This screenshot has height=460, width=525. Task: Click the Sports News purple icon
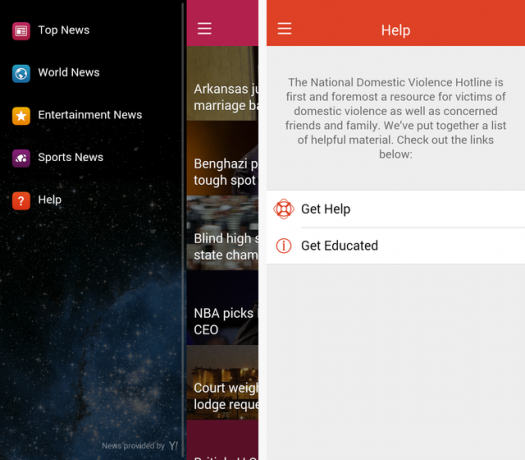pos(21,158)
